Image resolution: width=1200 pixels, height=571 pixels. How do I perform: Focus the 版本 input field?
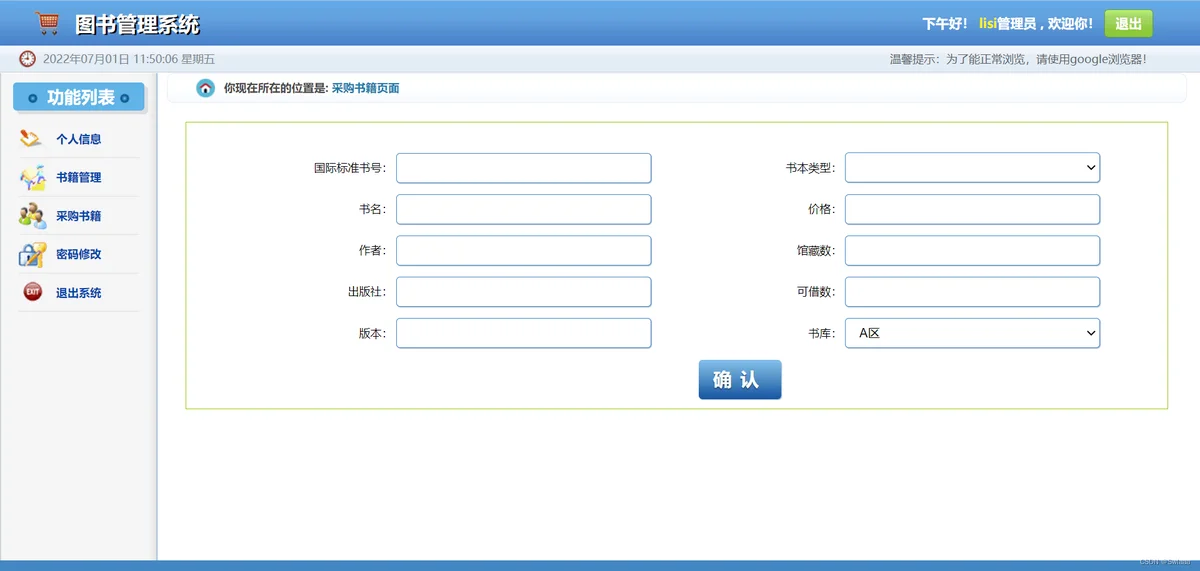[x=524, y=333]
